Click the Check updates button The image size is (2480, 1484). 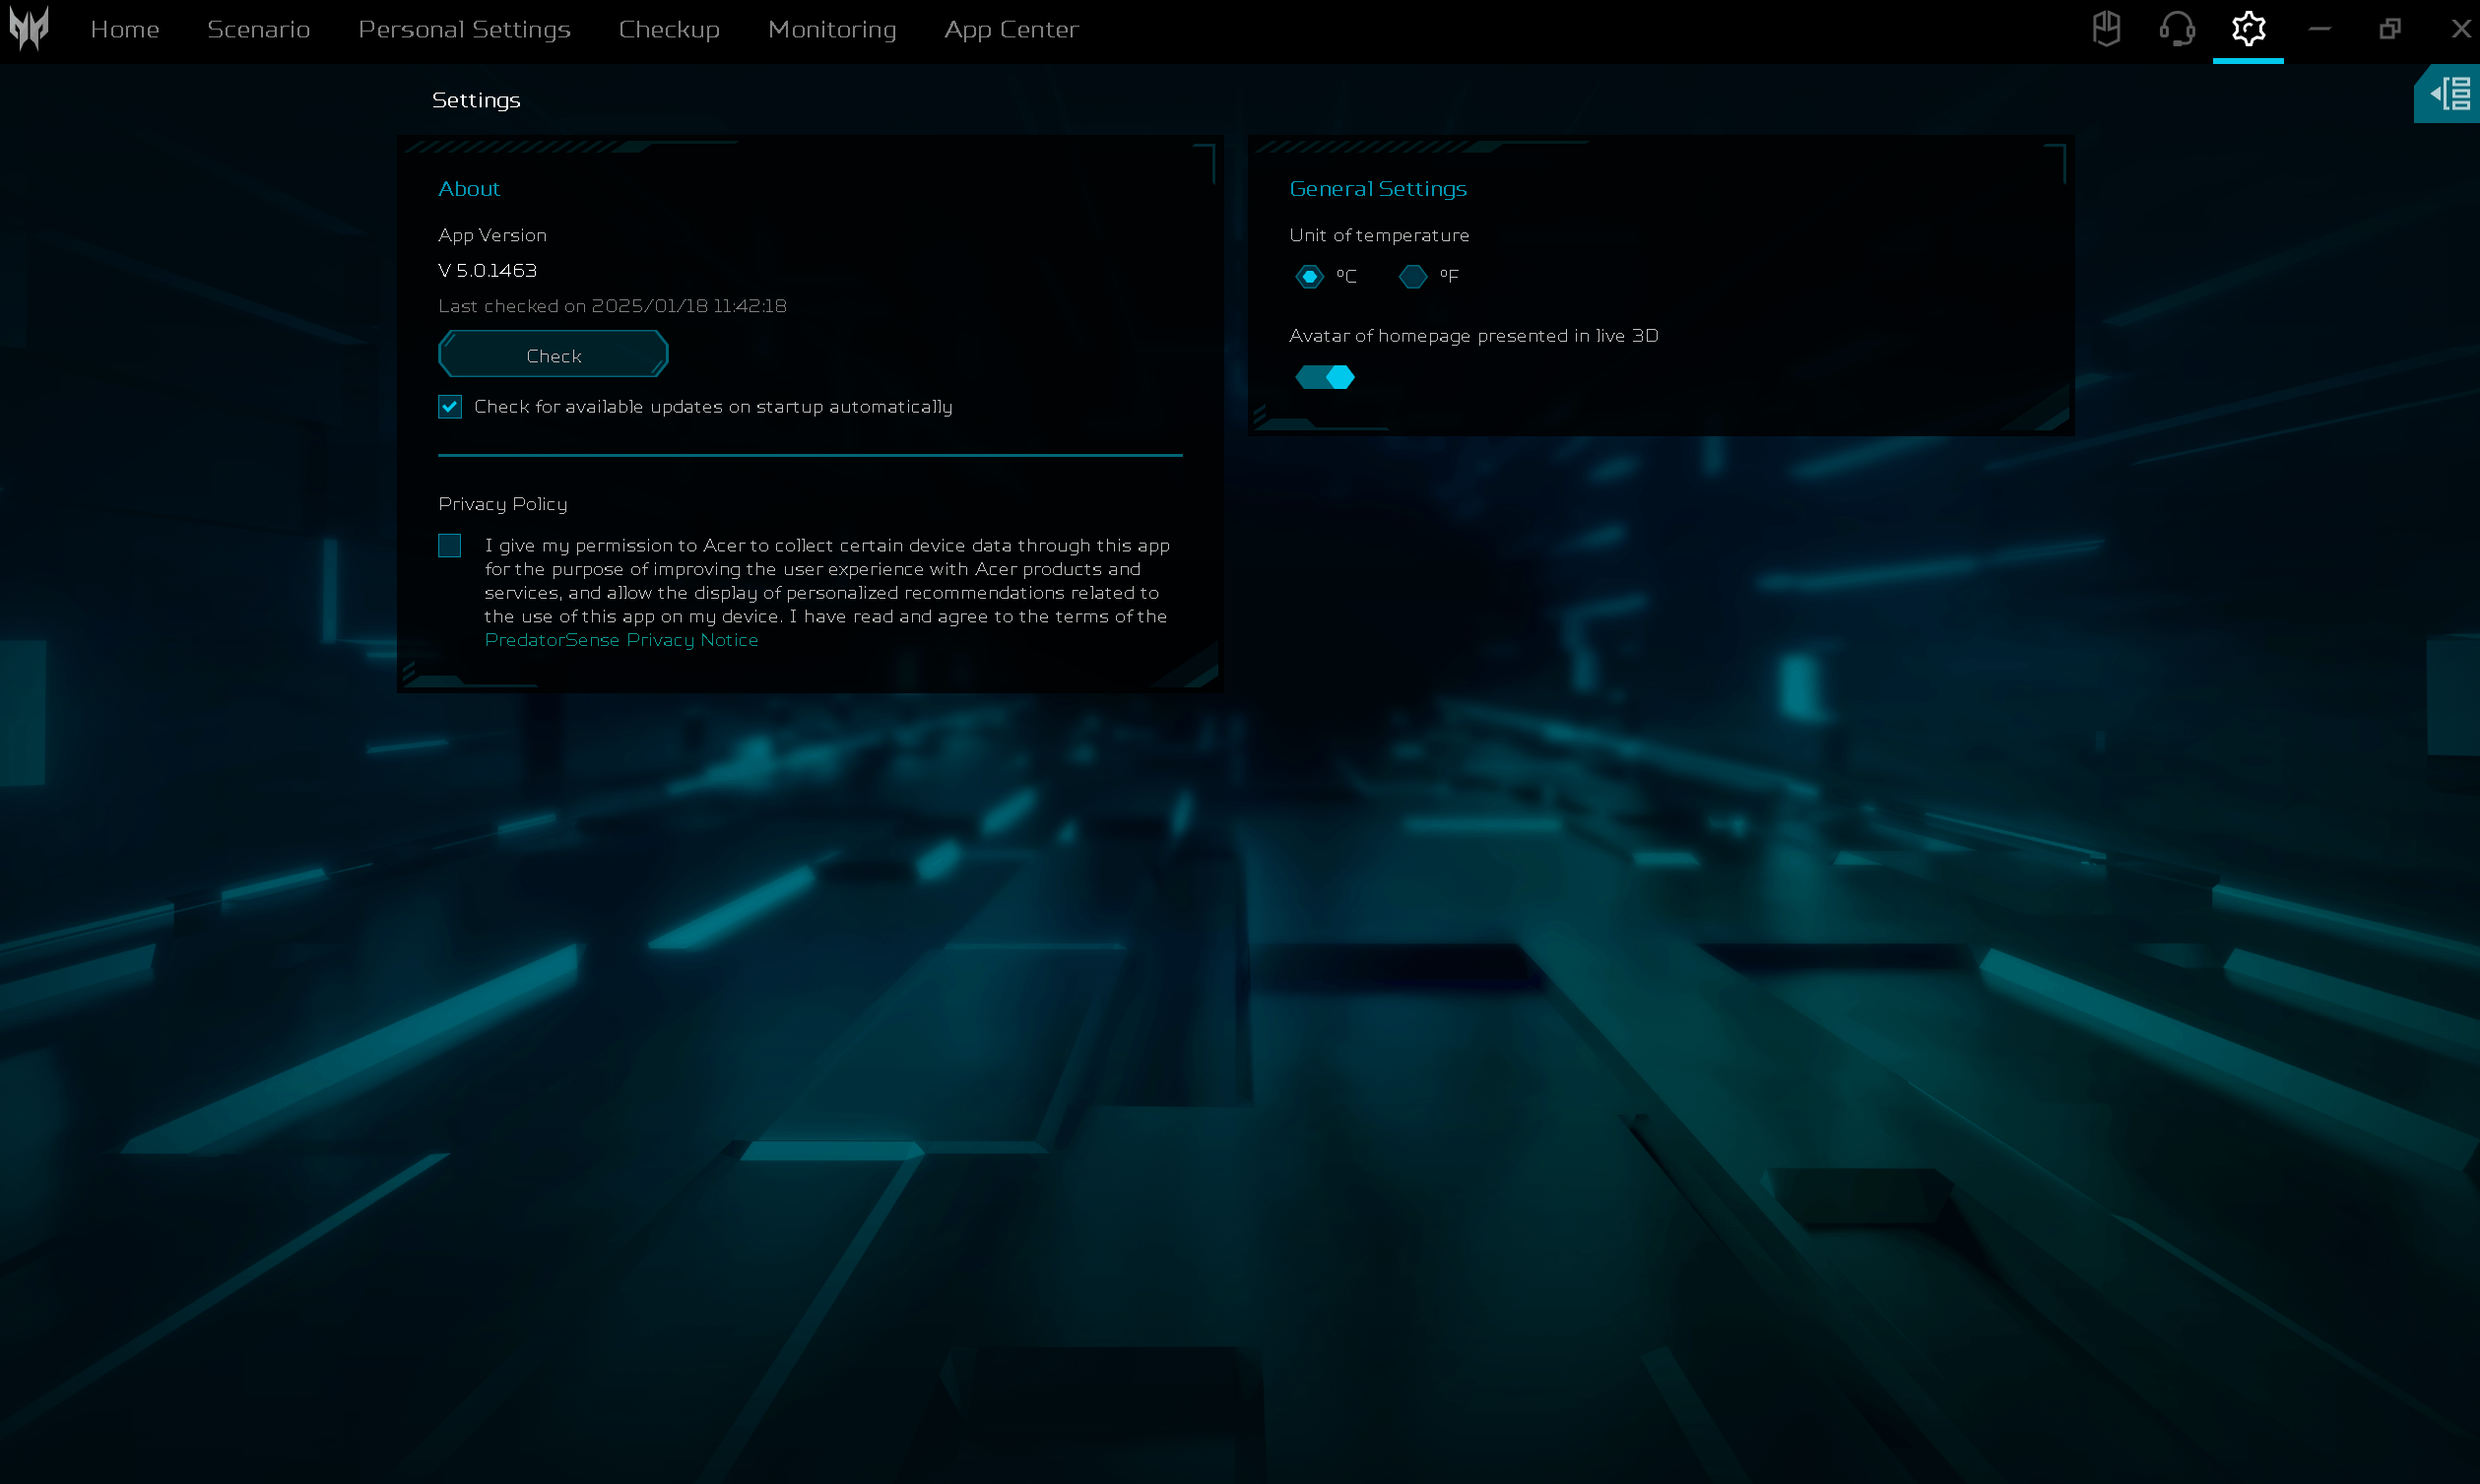553,355
